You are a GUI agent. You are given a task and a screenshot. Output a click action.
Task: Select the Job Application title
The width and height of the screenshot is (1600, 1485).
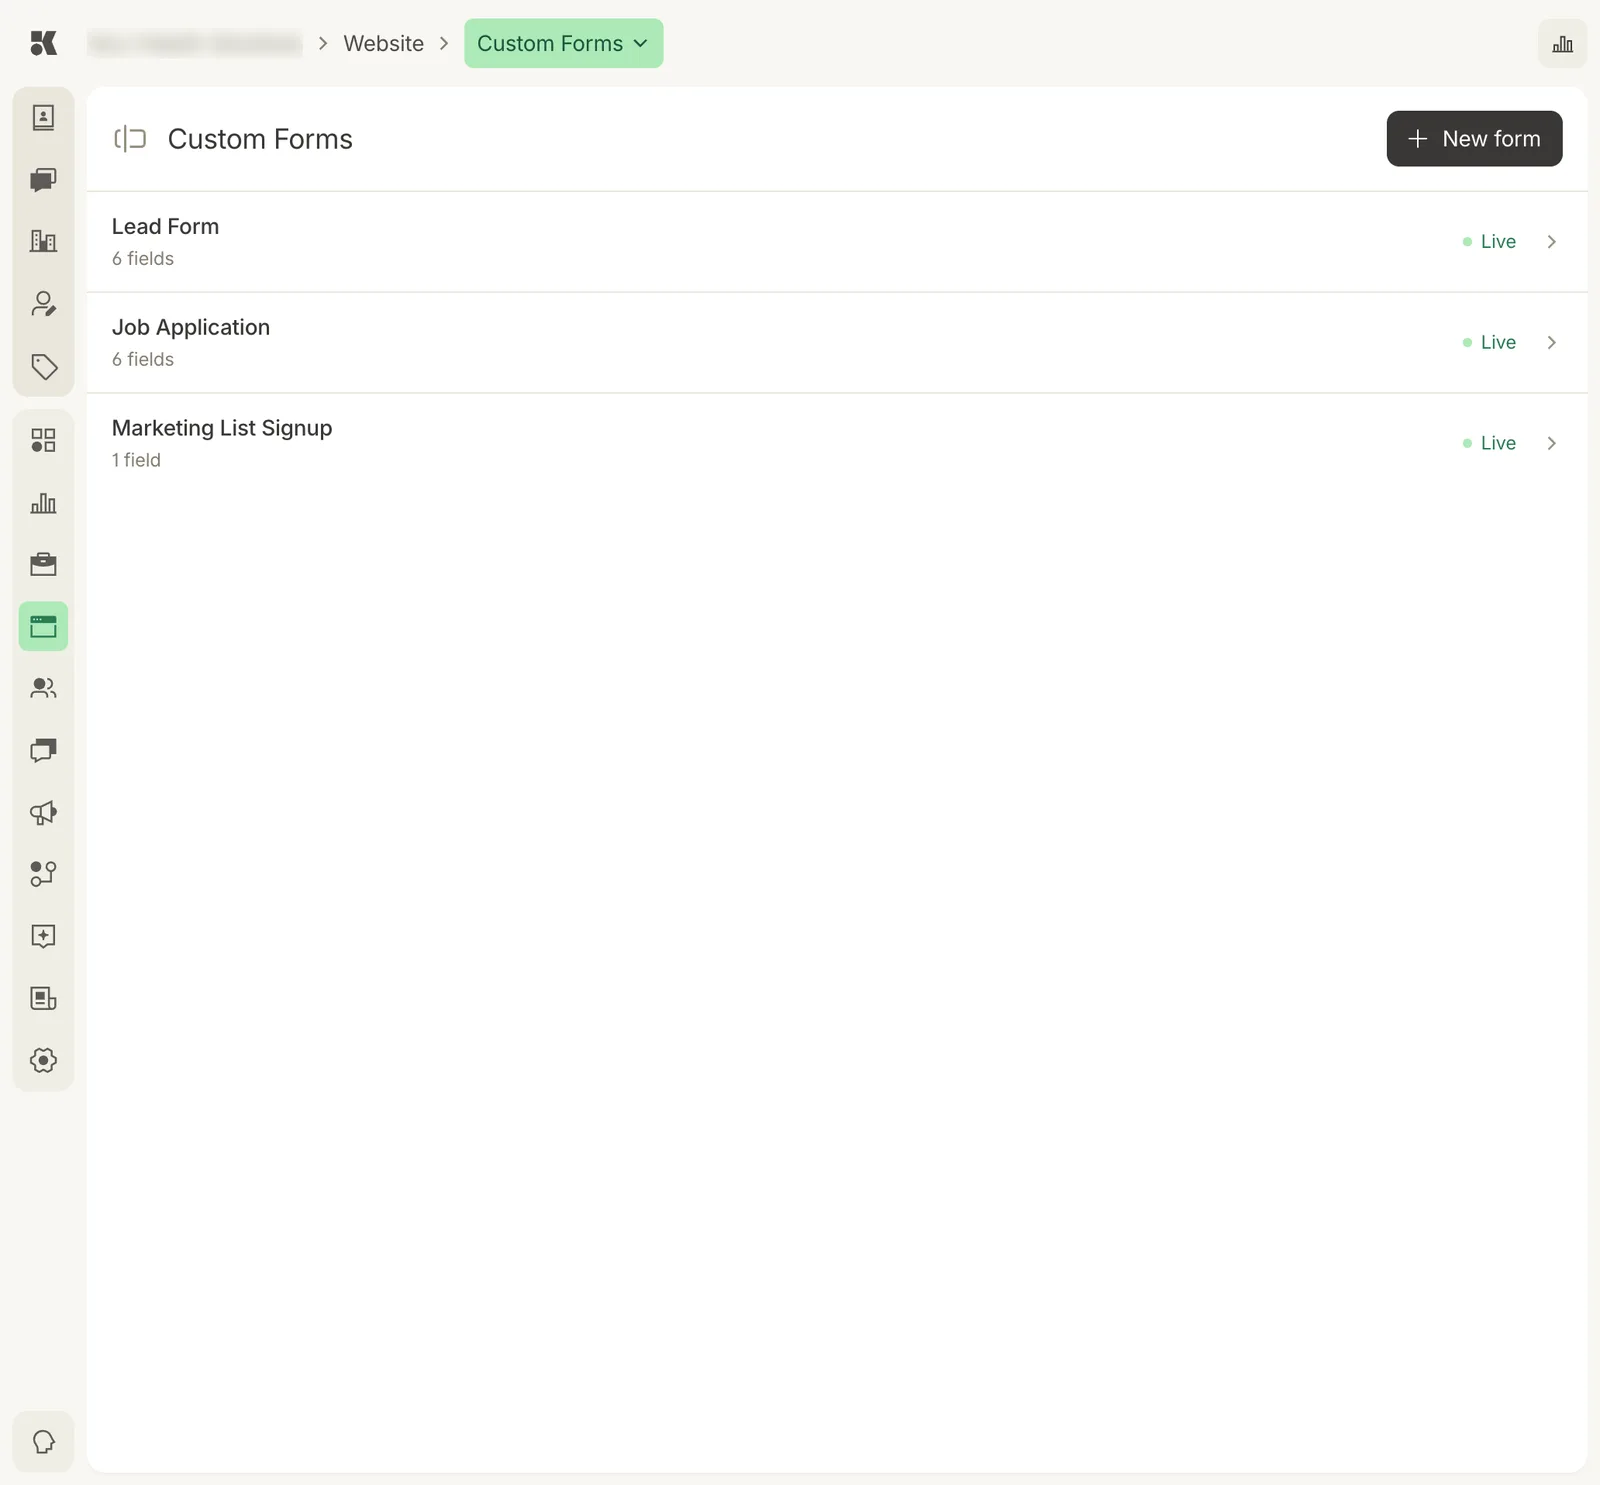191,328
